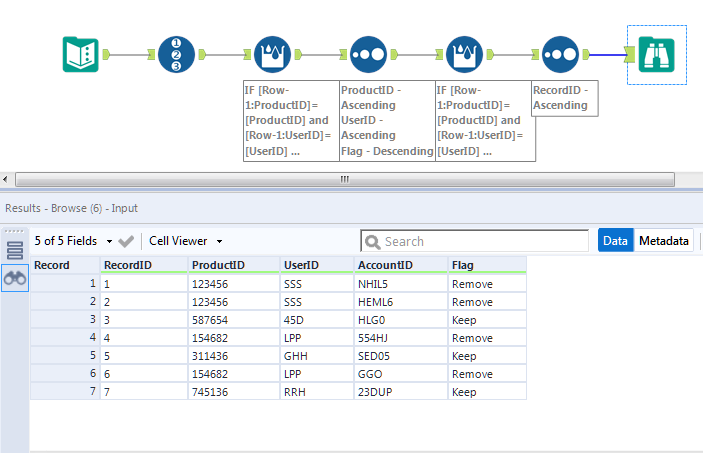Click the binoculars data view icon in Results sidebar
Image resolution: width=703 pixels, height=453 pixels.
point(15,279)
